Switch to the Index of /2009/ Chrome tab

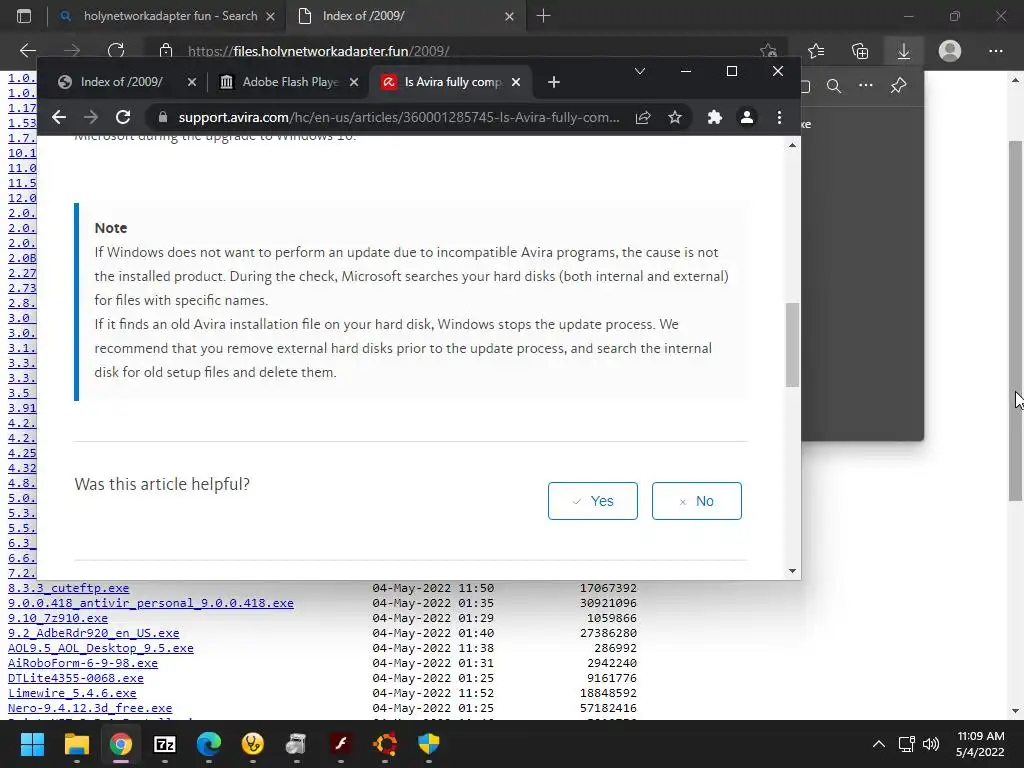120,82
